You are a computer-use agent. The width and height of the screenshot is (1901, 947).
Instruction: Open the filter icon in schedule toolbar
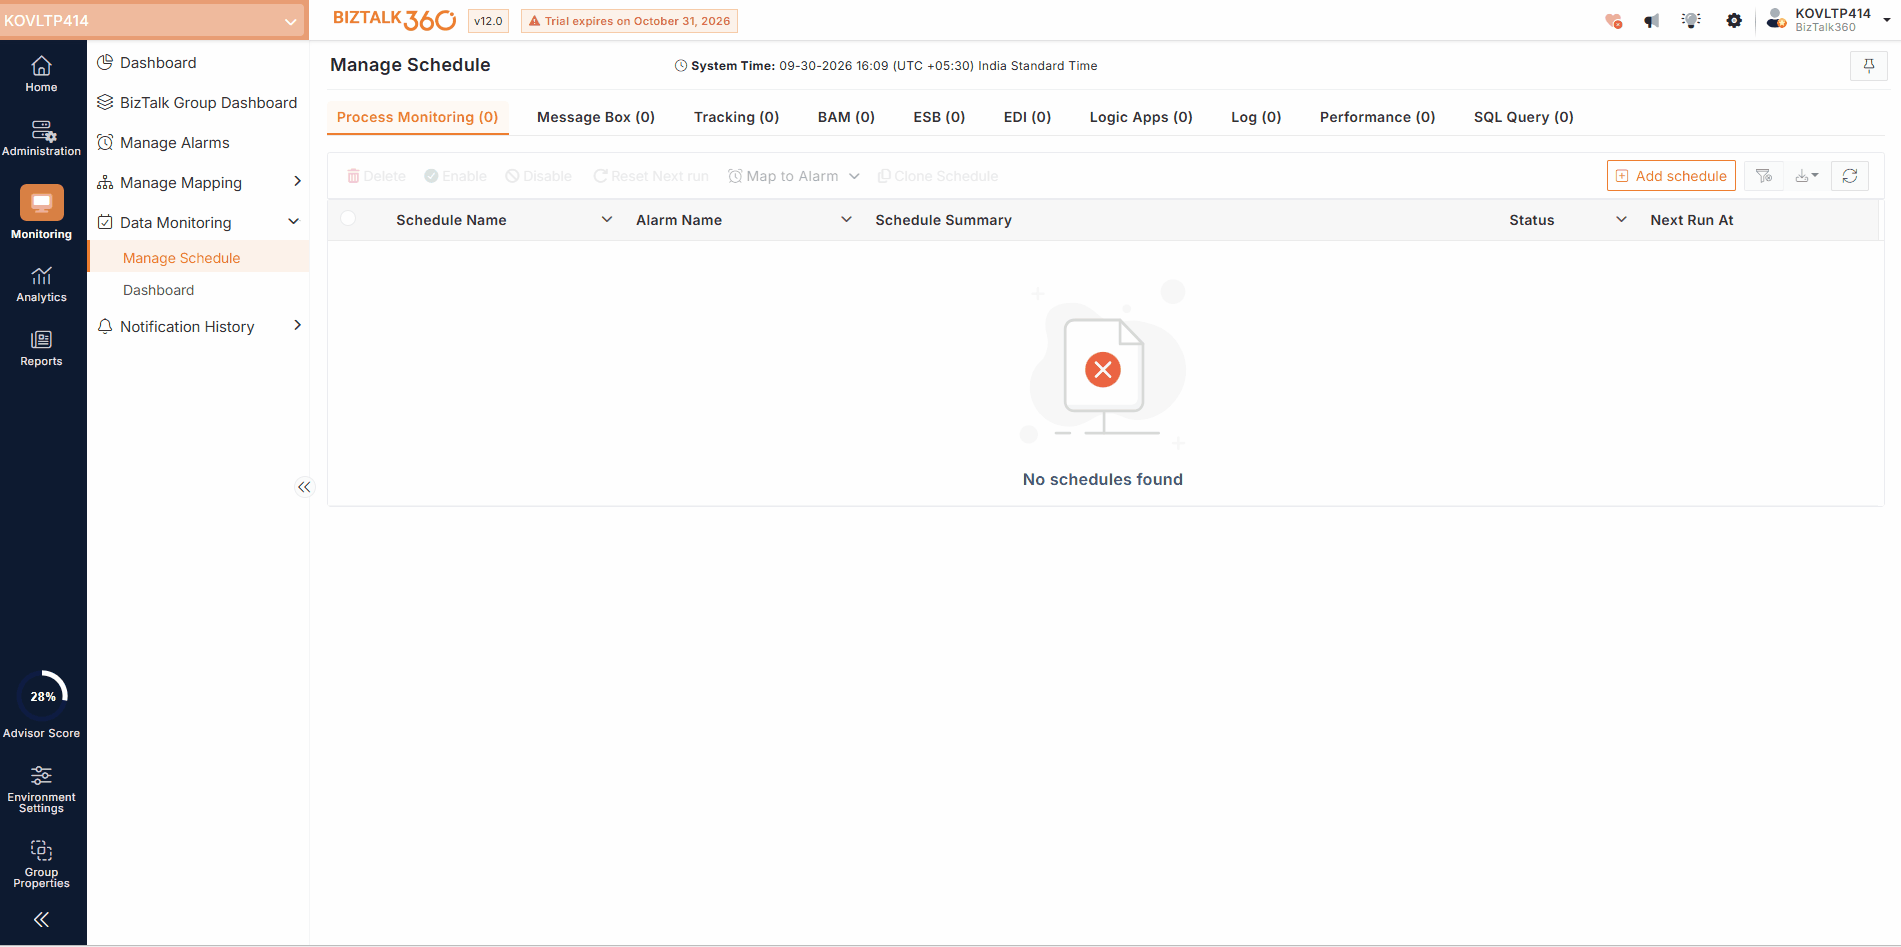[1764, 176]
